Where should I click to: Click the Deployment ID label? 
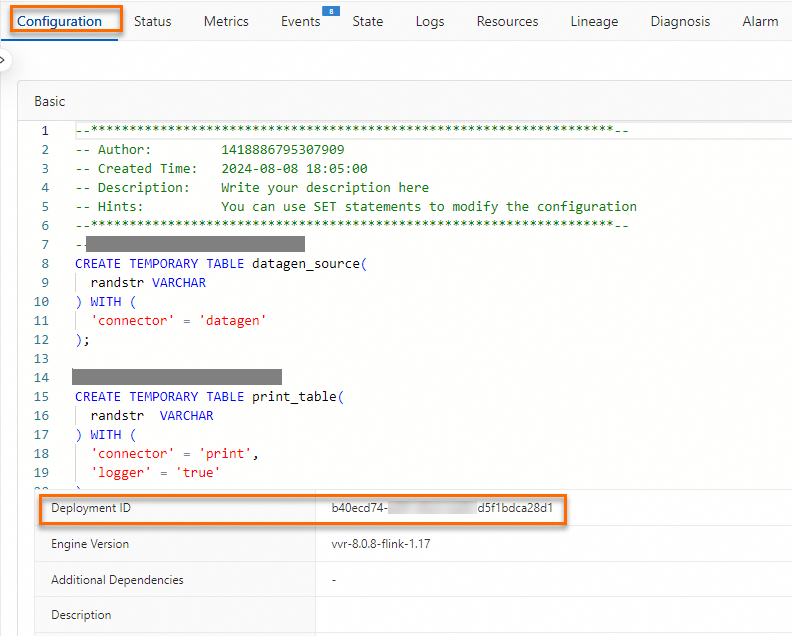point(91,508)
